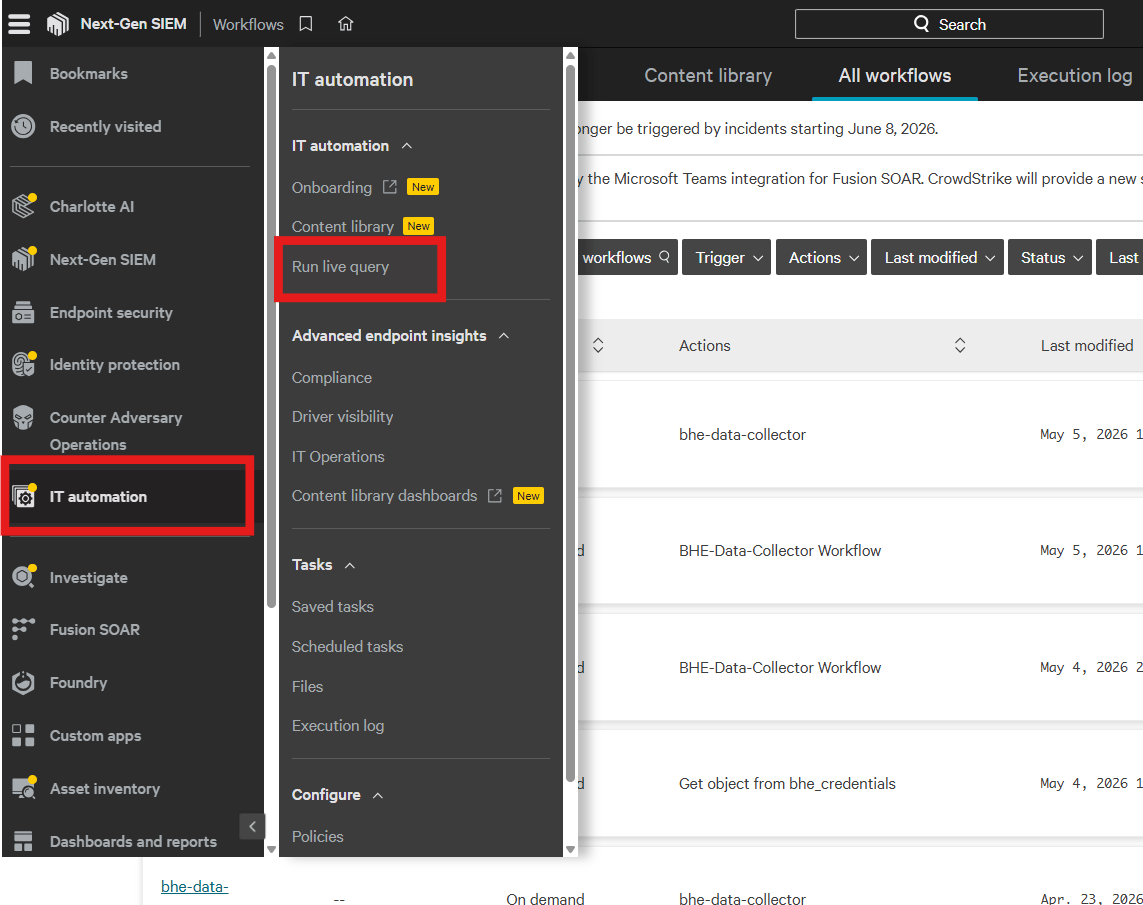Open Asset inventory icon

(23, 788)
